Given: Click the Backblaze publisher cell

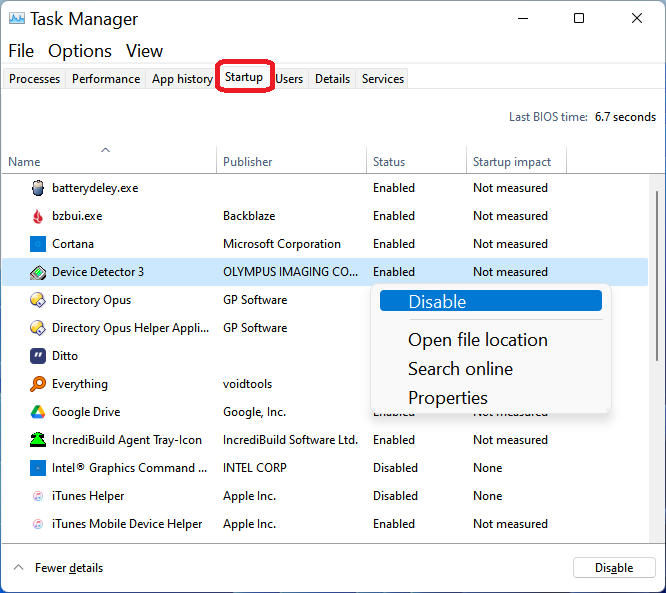Looking at the screenshot, I should (x=249, y=216).
